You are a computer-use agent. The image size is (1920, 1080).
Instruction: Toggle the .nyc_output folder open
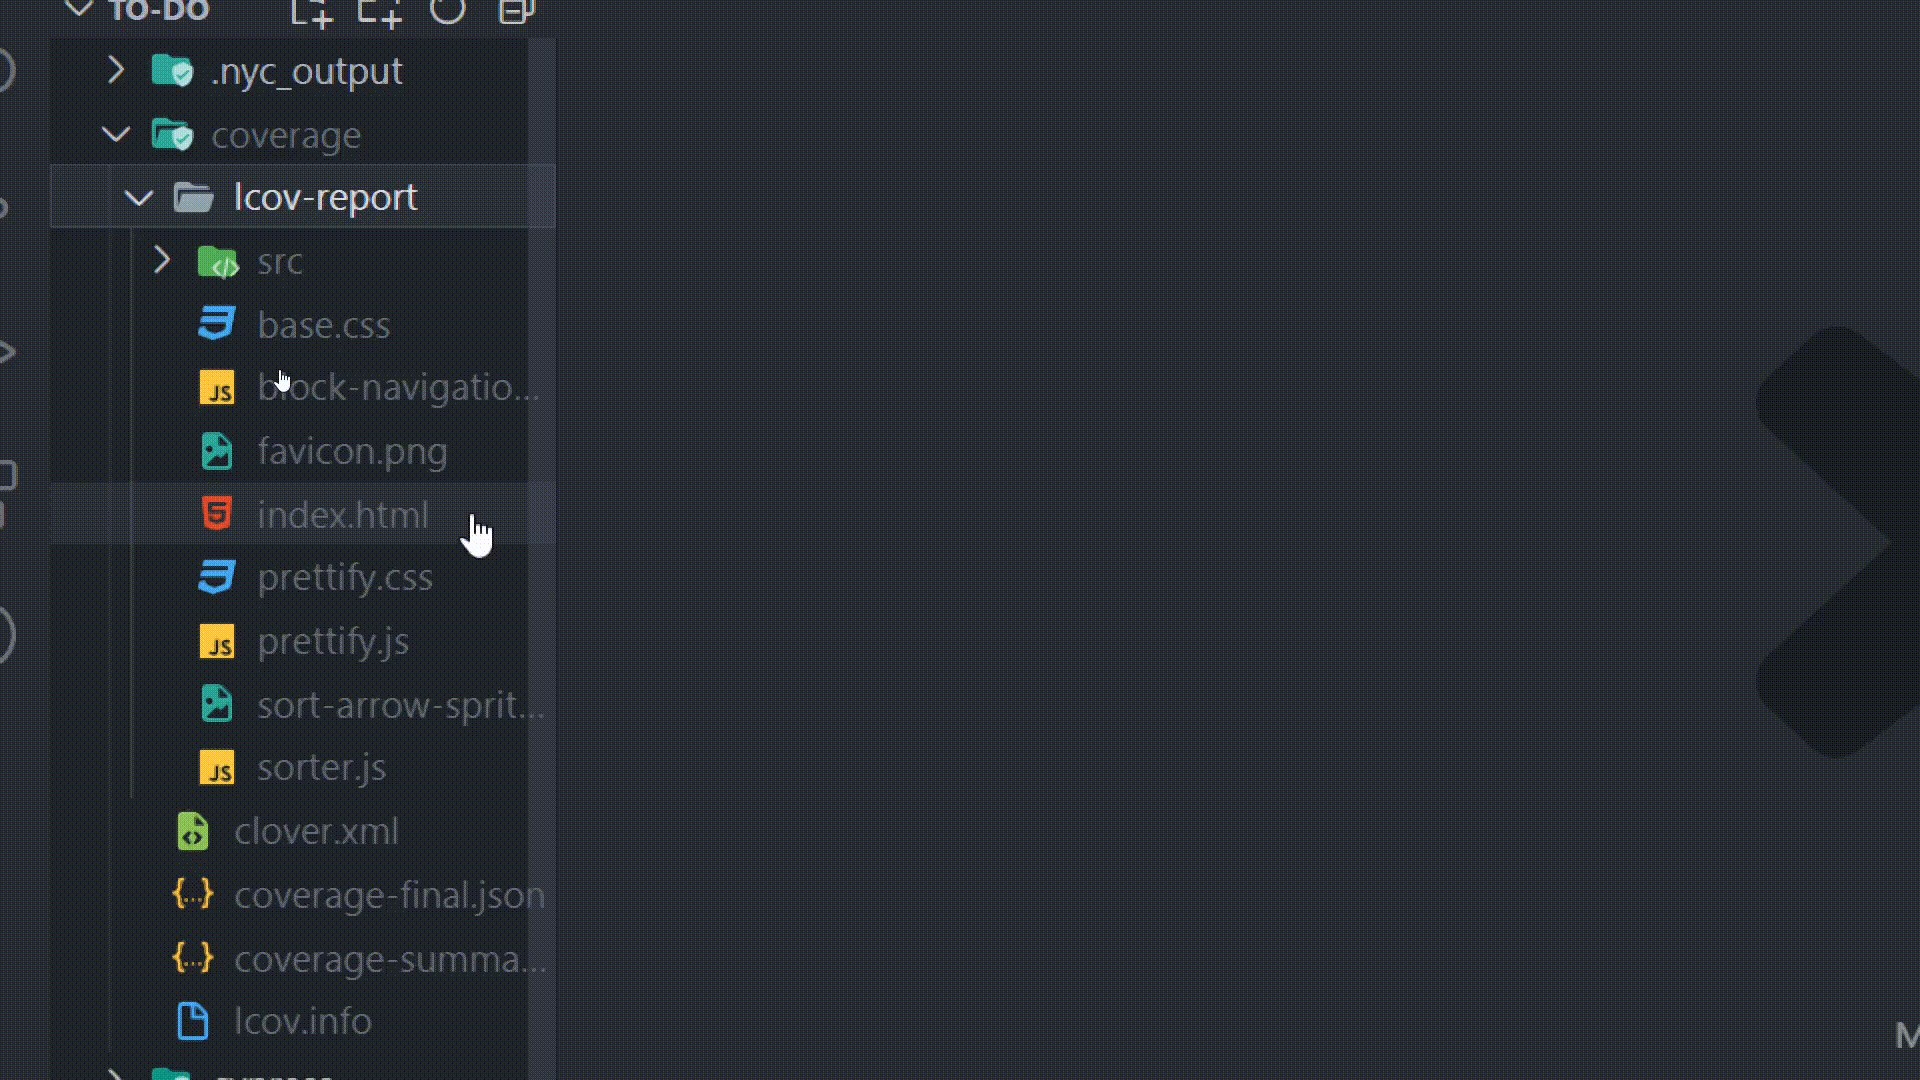115,70
